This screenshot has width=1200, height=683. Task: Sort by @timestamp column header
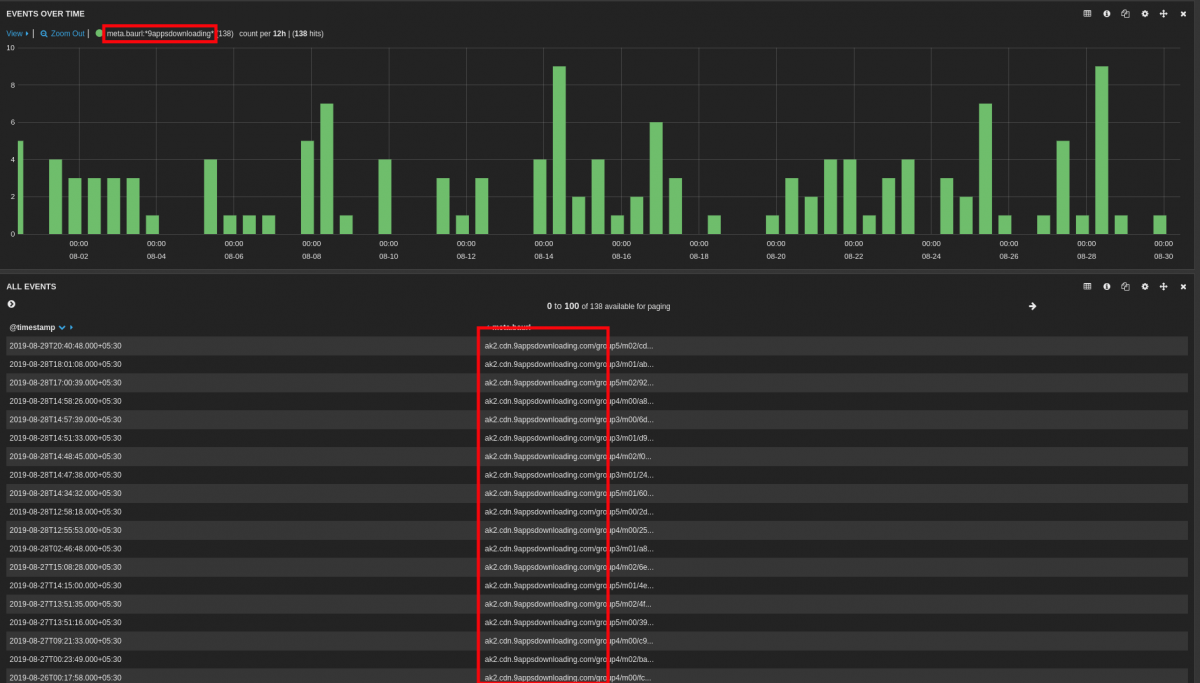[x=32, y=327]
